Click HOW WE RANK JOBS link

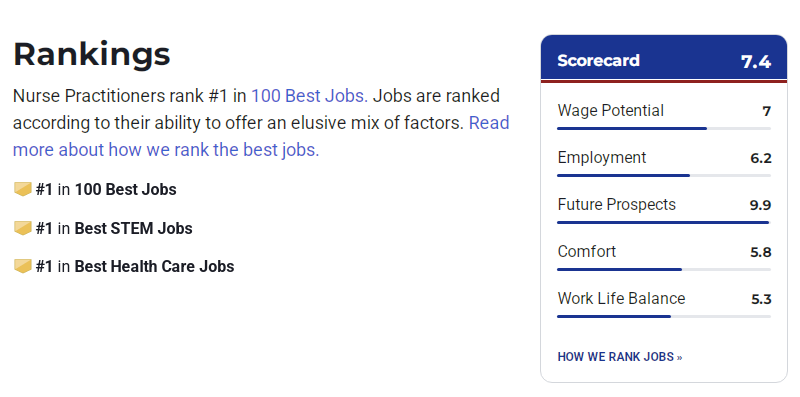click(x=619, y=357)
